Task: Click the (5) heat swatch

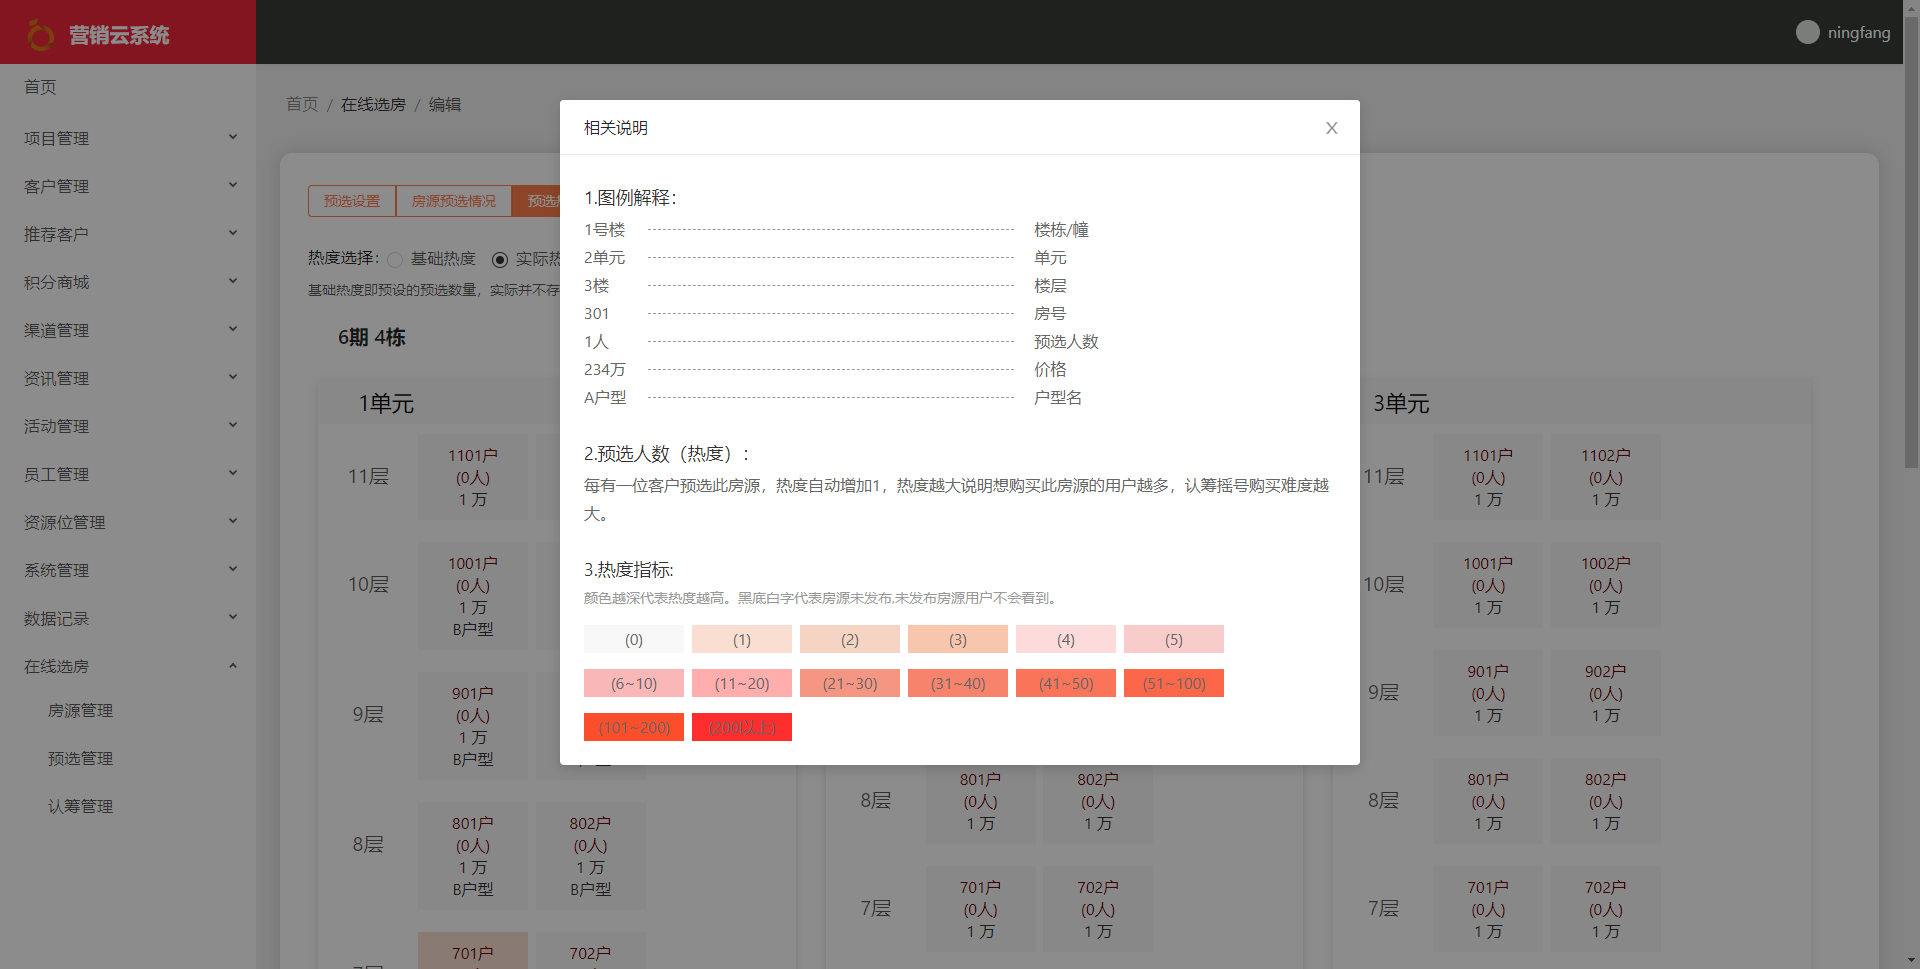Action: (x=1174, y=639)
